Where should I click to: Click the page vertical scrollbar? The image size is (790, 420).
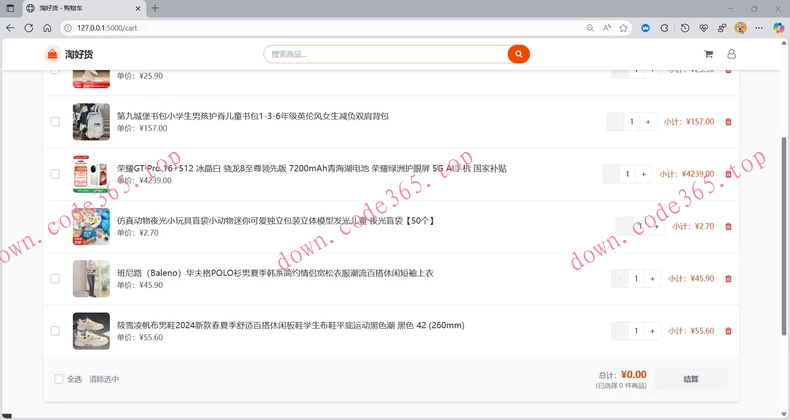click(x=783, y=236)
